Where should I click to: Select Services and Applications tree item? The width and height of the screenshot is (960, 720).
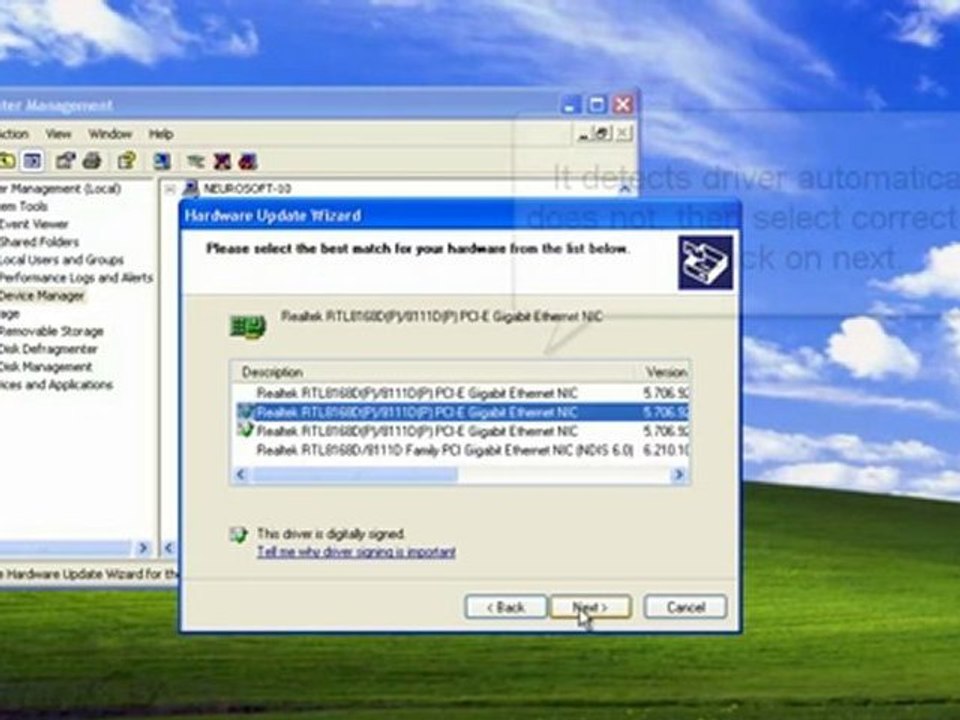click(x=56, y=385)
